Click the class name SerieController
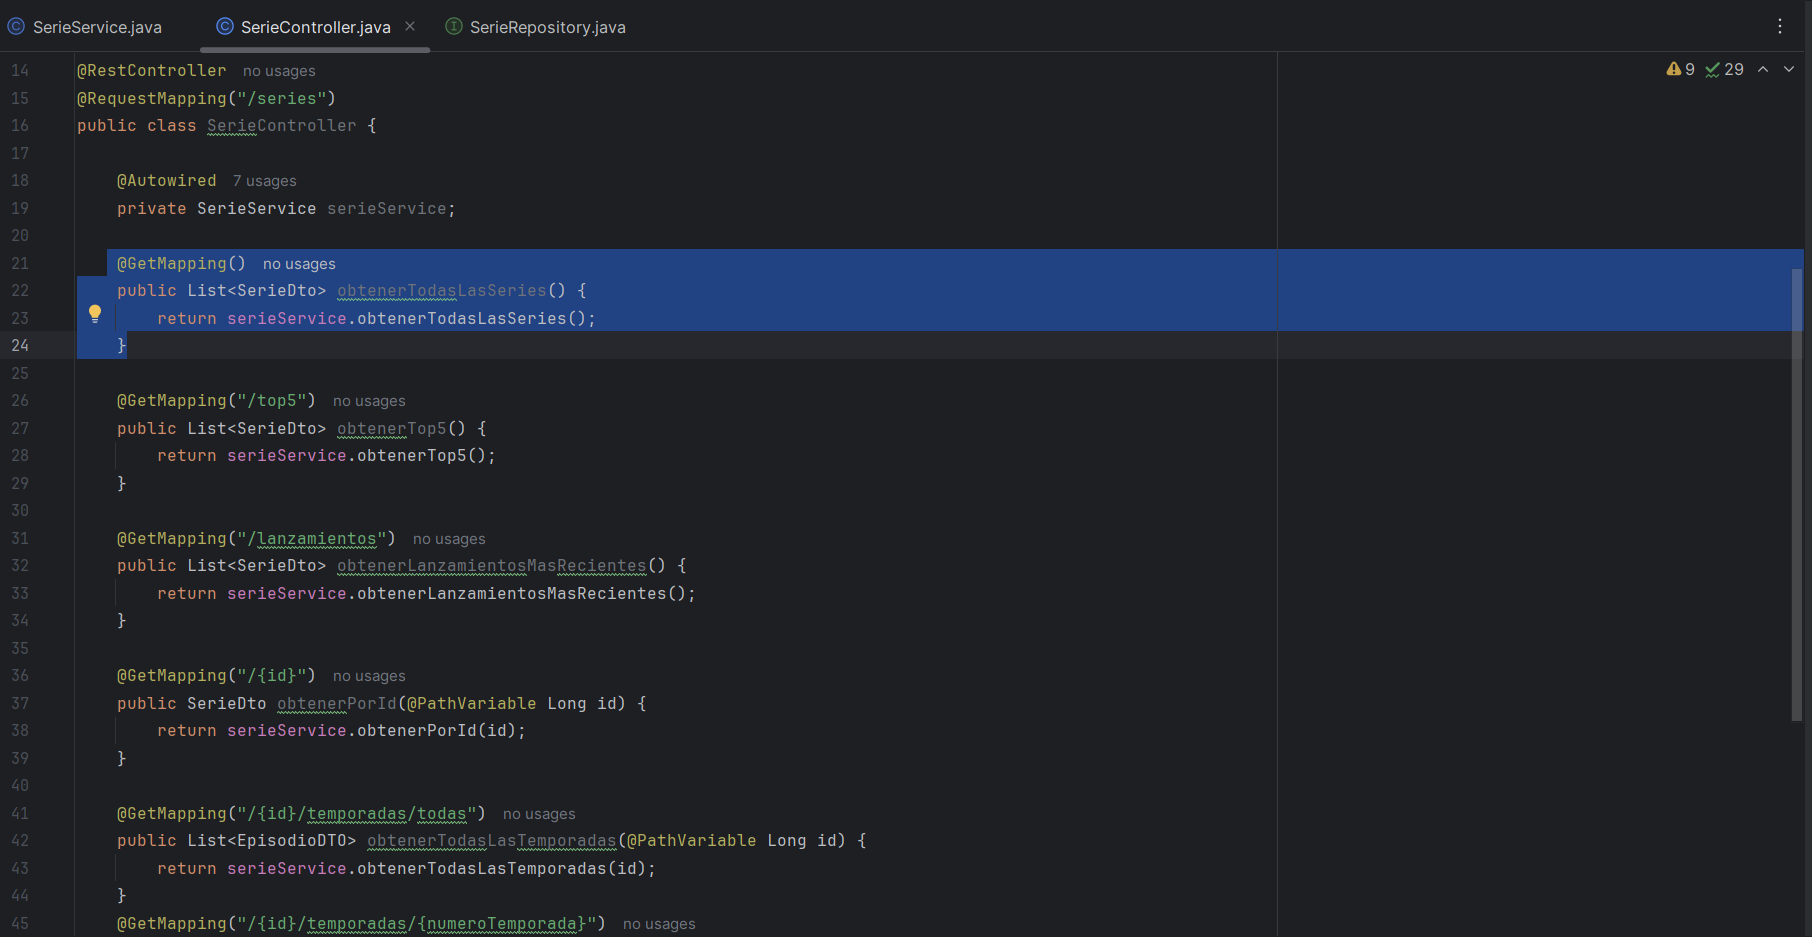Viewport: 1812px width, 937px height. (282, 125)
